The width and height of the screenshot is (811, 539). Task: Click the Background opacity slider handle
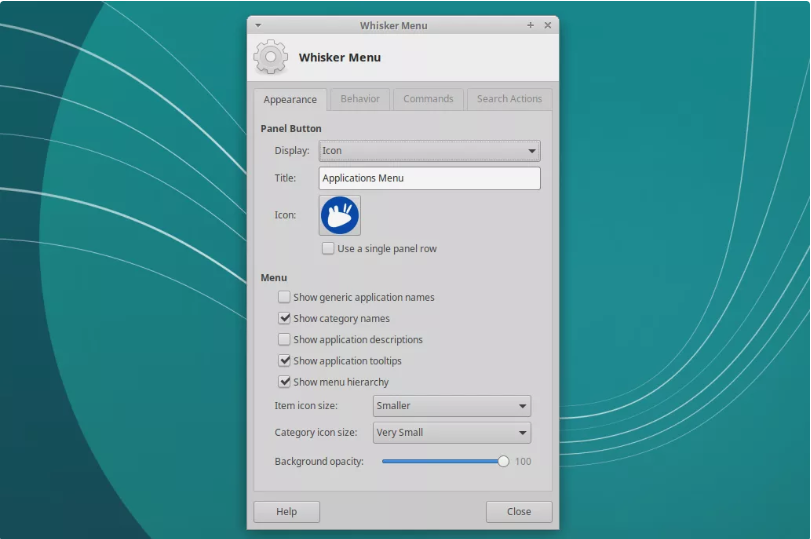[x=503, y=461]
